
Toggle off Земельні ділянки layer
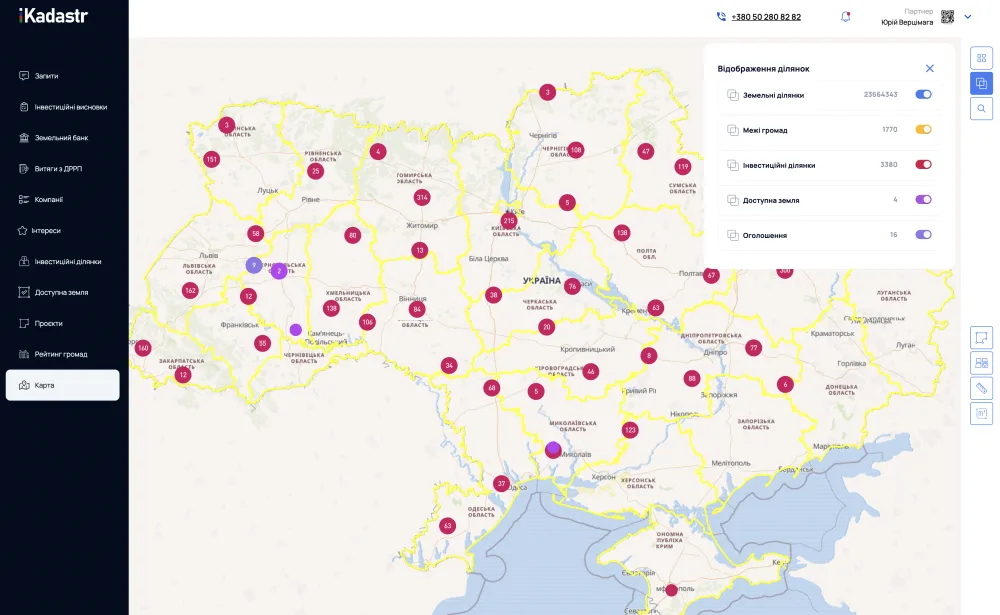click(x=923, y=95)
